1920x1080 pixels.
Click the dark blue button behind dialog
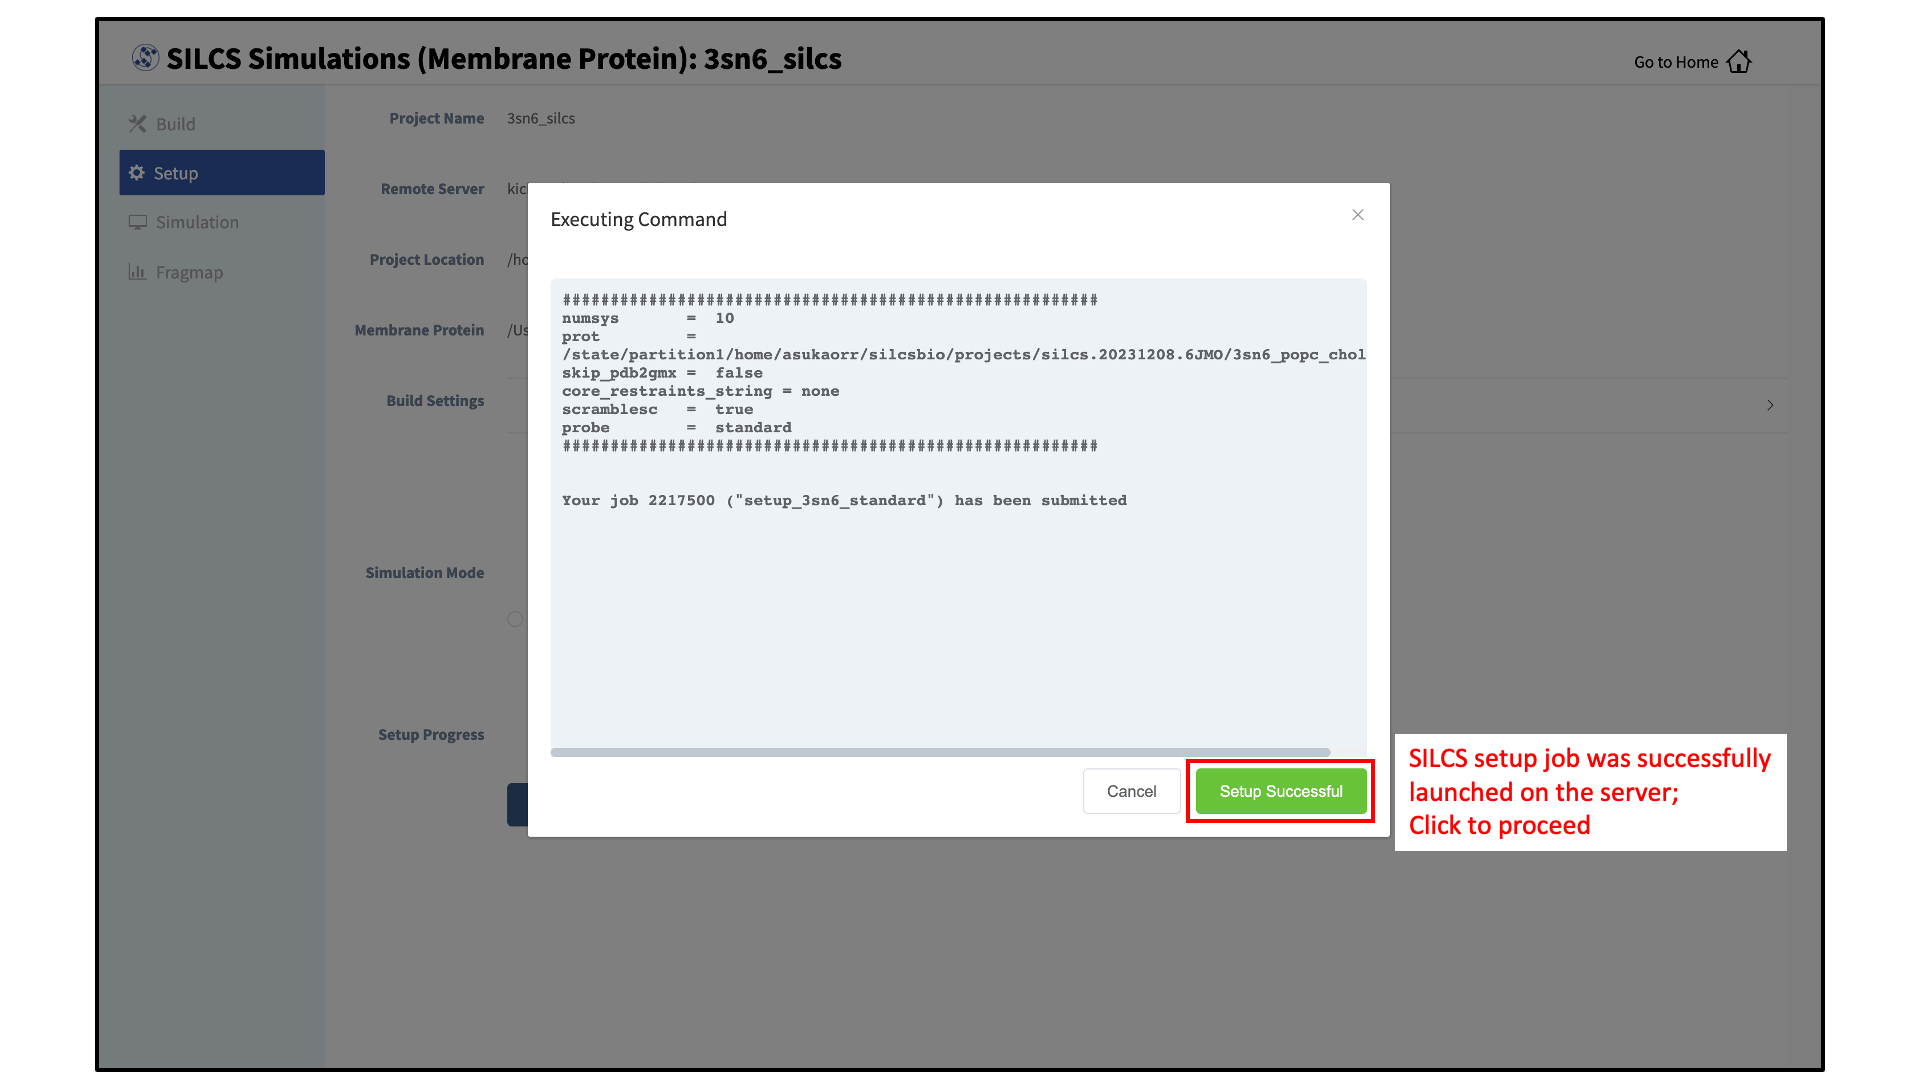(517, 805)
